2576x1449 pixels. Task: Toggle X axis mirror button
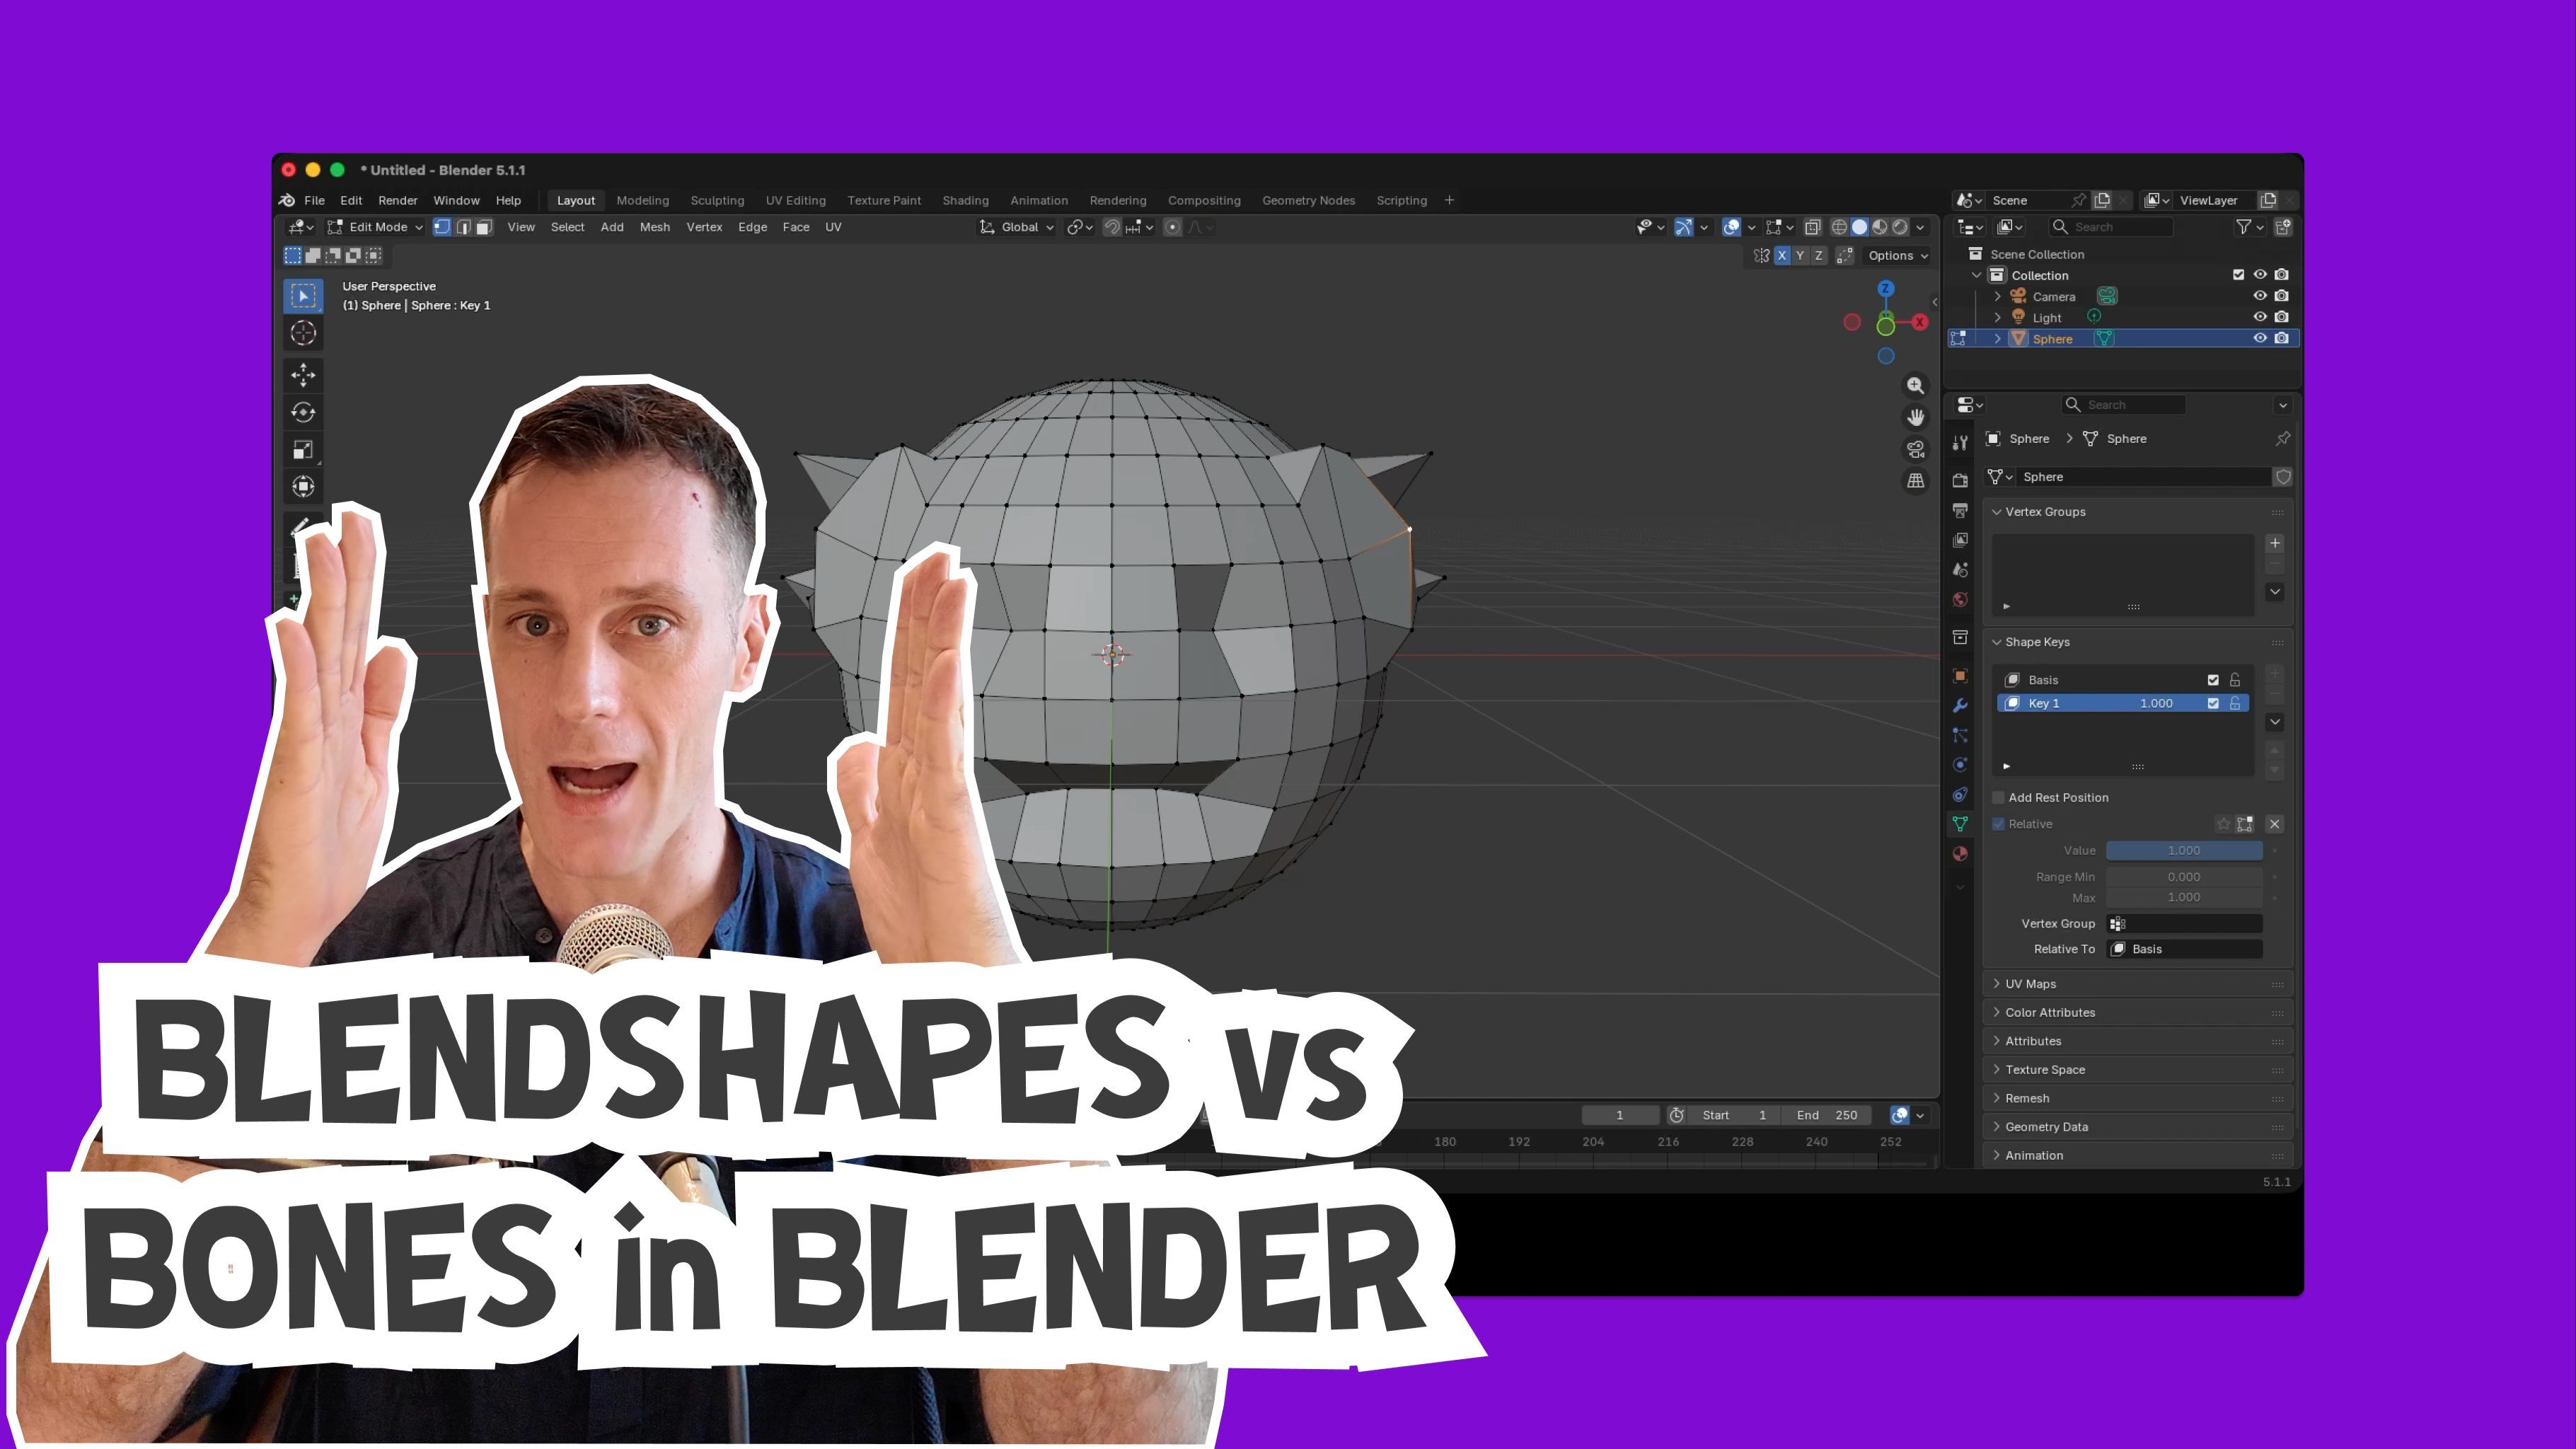pos(1781,256)
